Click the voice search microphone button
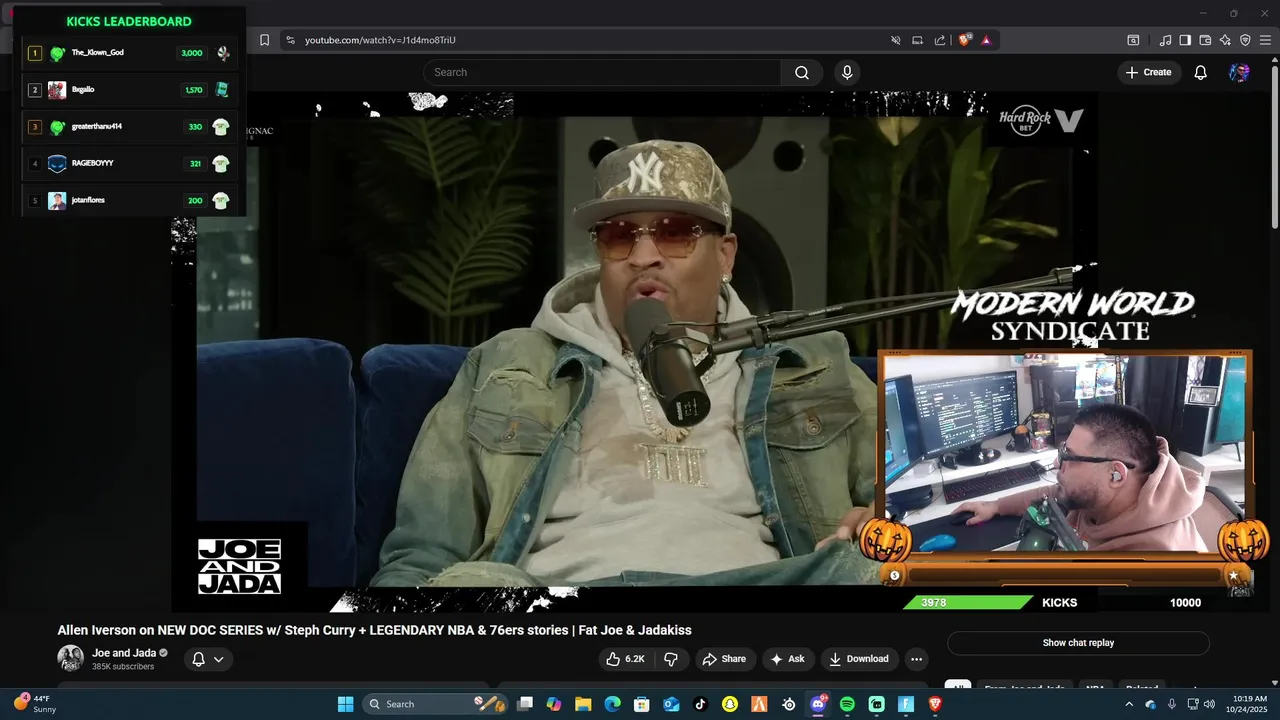 pyautogui.click(x=847, y=72)
